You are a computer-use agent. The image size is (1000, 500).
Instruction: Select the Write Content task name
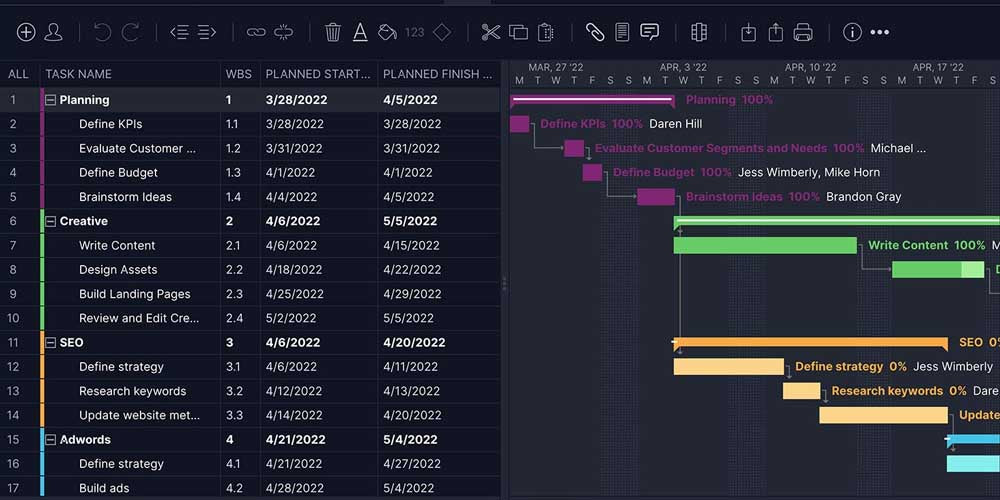117,246
